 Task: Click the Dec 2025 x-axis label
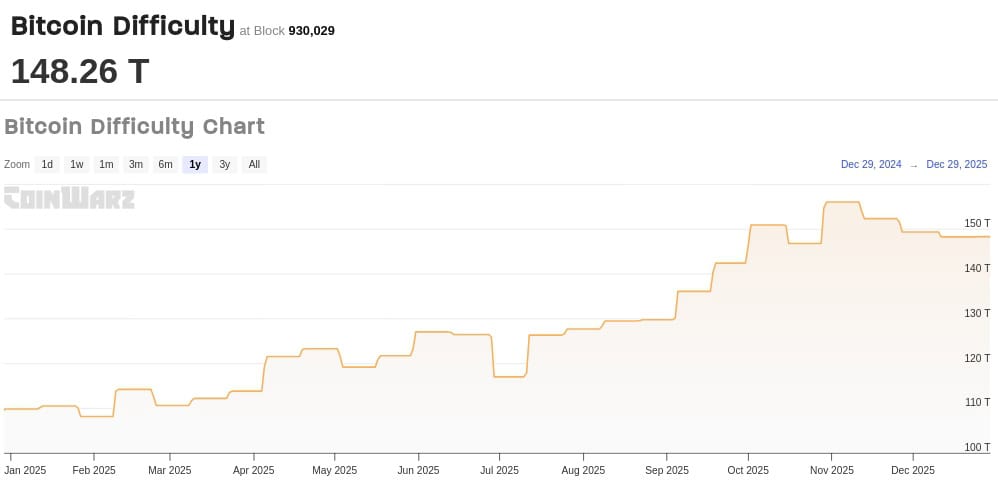click(912, 470)
